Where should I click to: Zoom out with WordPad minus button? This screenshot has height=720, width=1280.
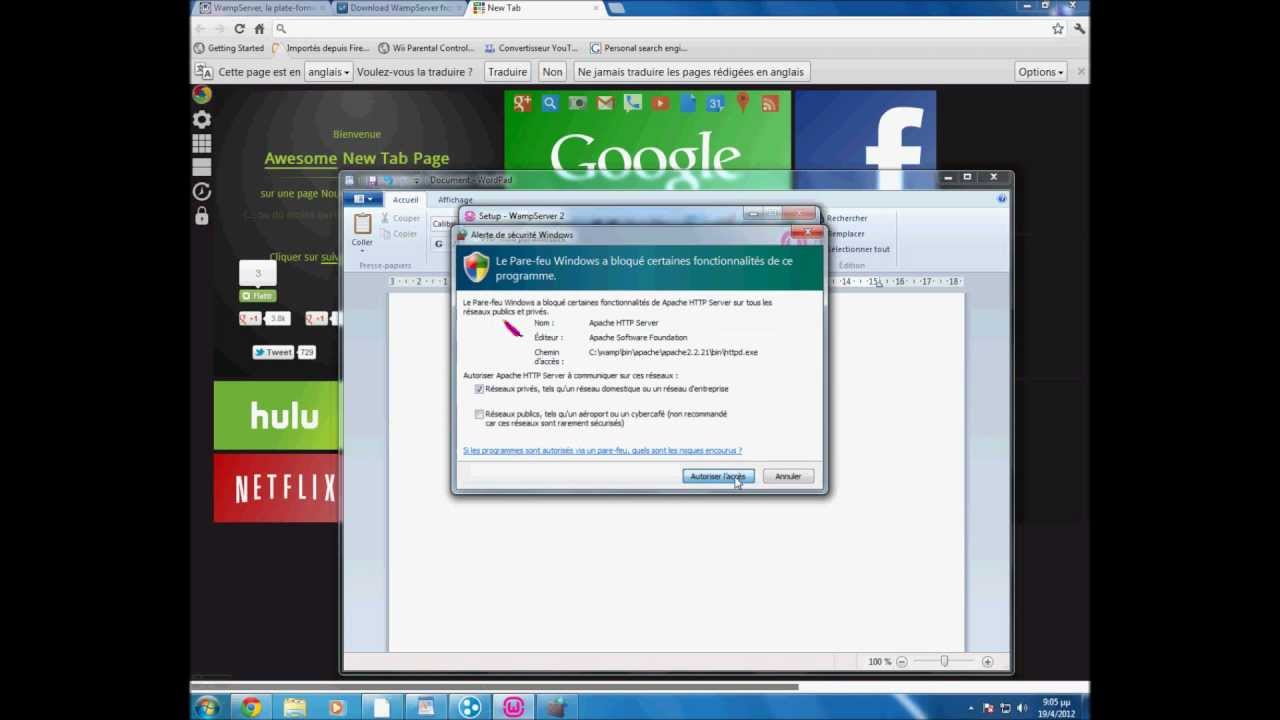point(902,662)
